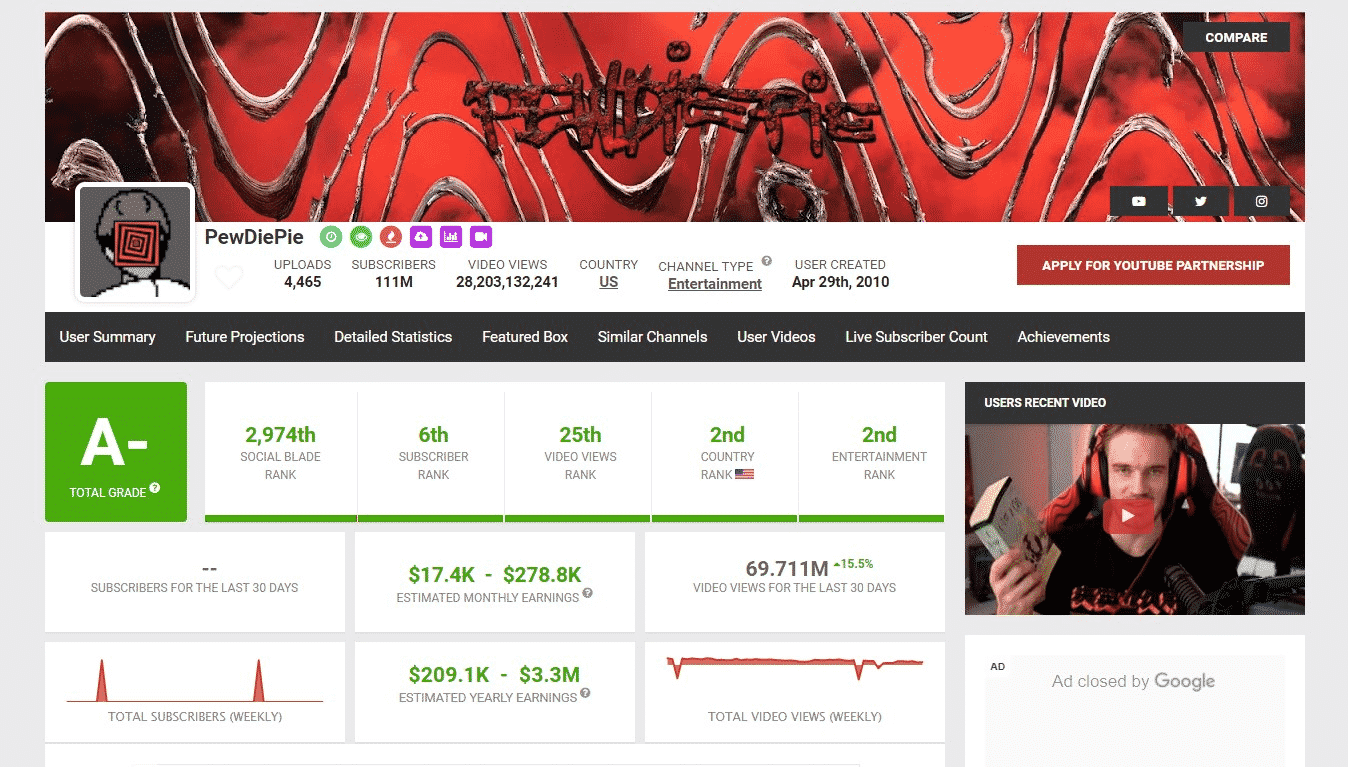Click the Total Subscribers weekly chart
The image size is (1348, 767).
pos(195,681)
